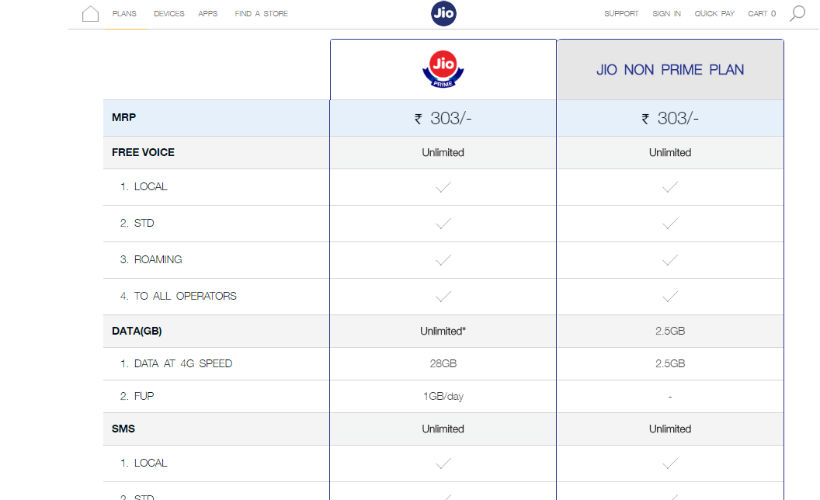Click Prime data value Unlimited*
The image size is (820, 500).
pyautogui.click(x=443, y=331)
